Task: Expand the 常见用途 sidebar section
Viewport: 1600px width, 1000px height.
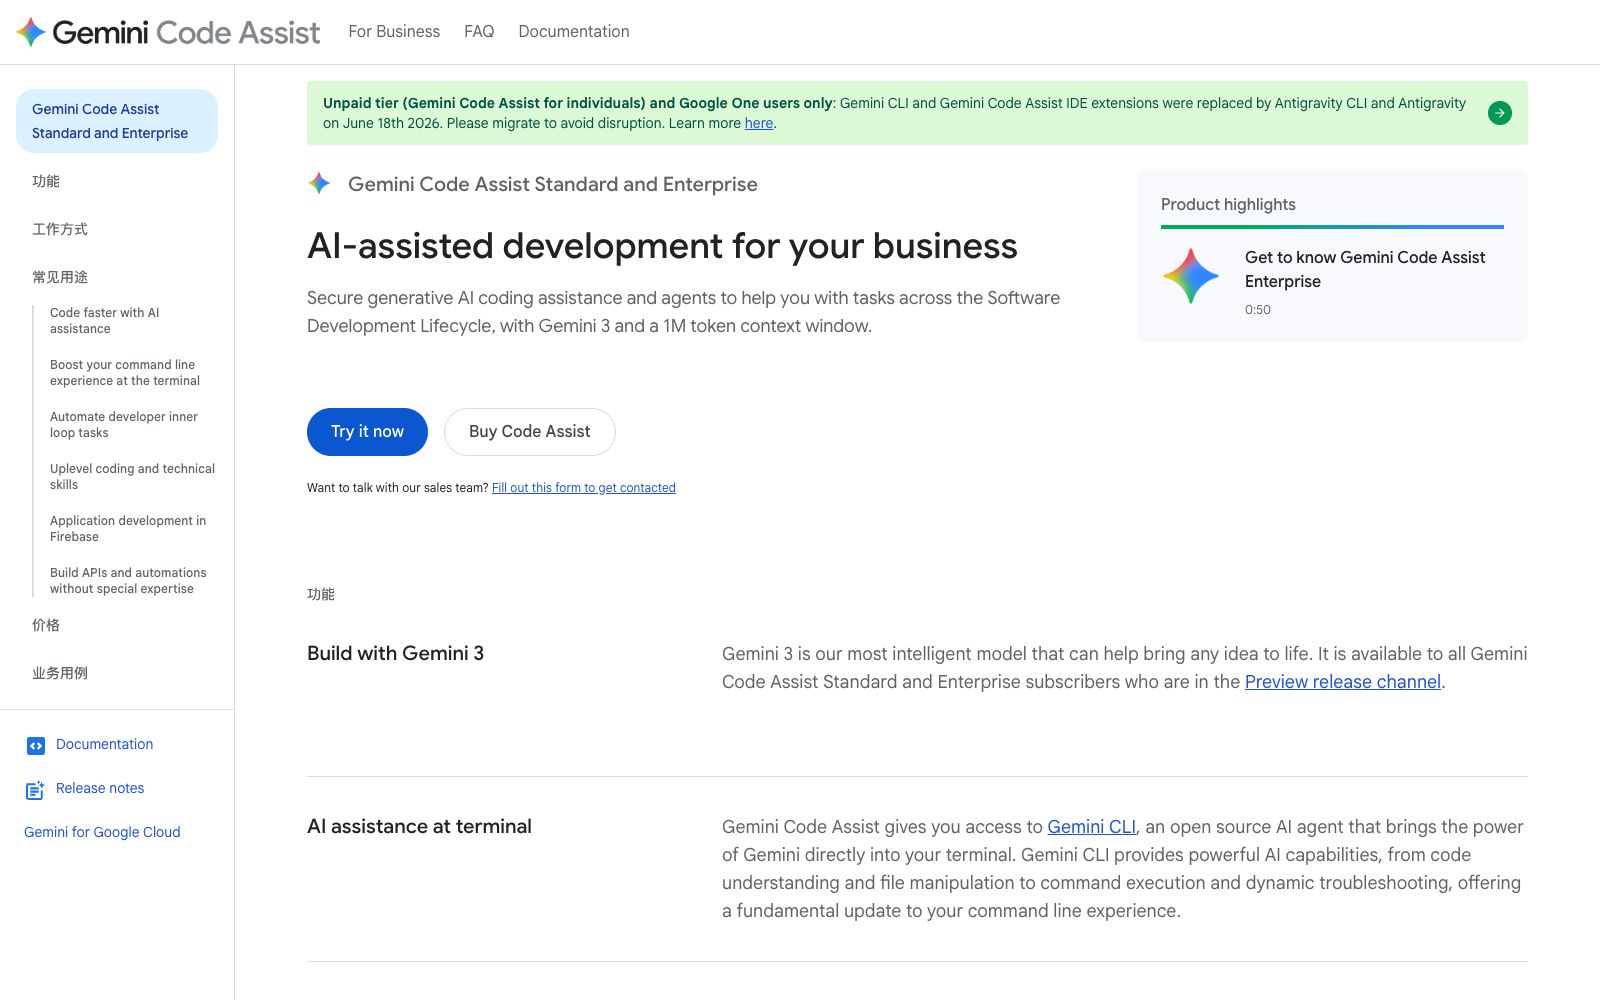Action: (x=60, y=277)
